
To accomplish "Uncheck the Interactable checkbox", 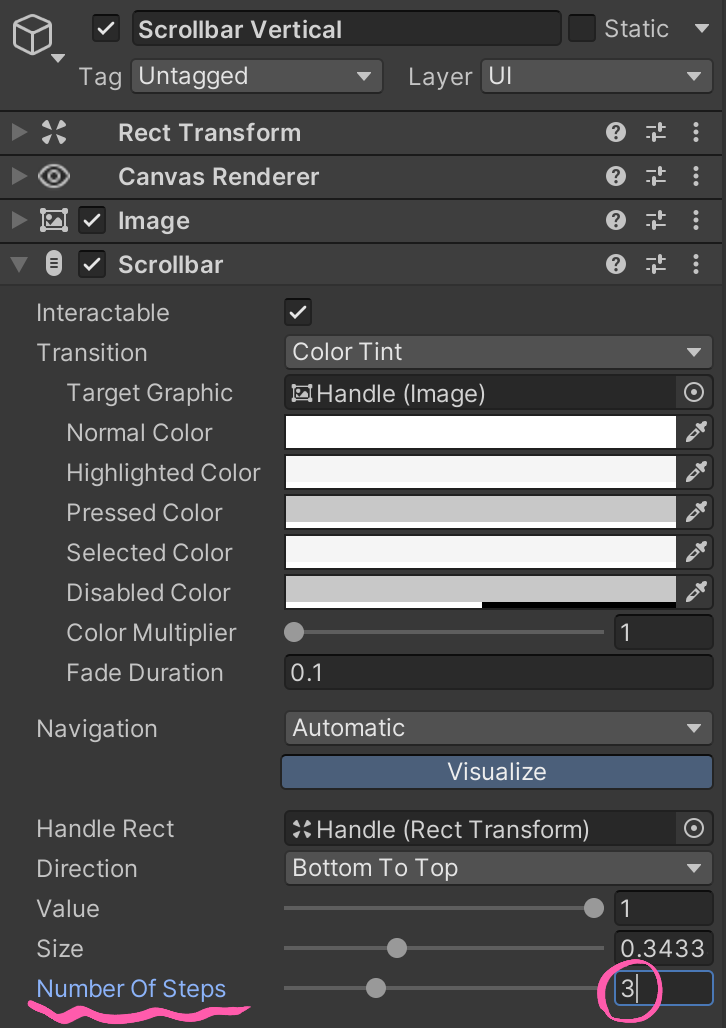I will tap(298, 312).
